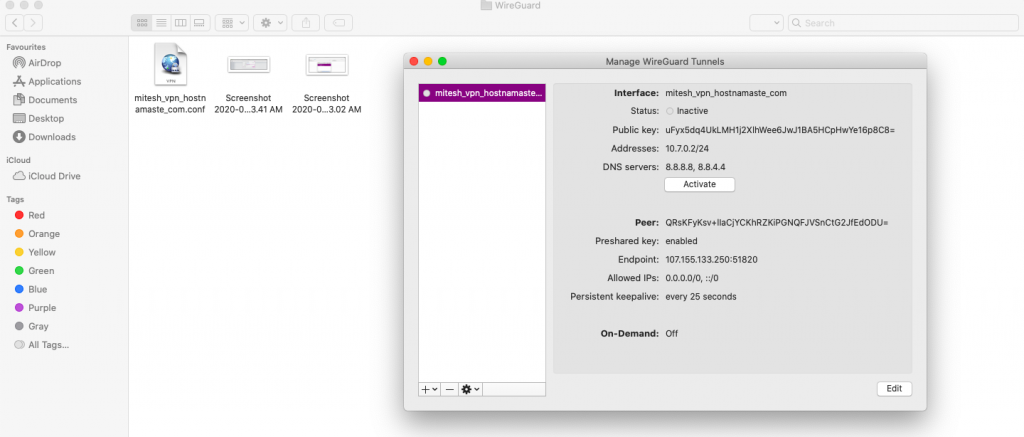Select the Purple tag
1024x437 pixels.
(x=35, y=308)
